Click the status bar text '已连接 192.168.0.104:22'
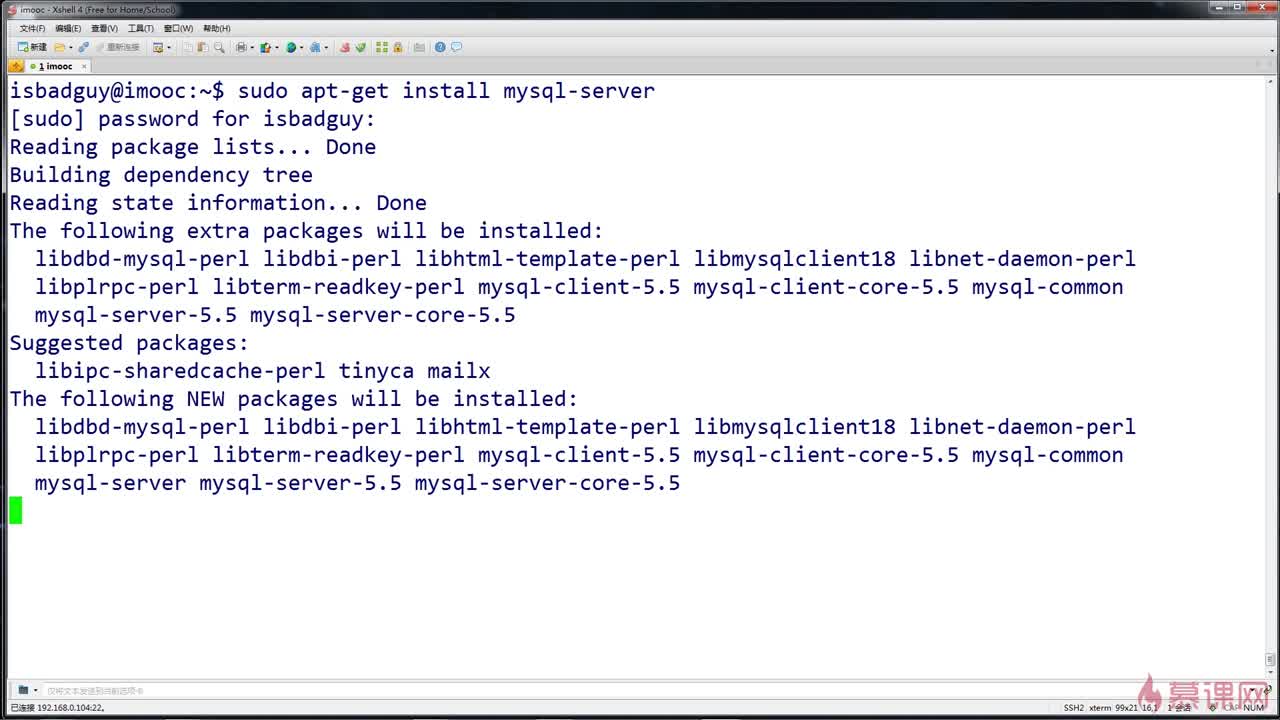 point(58,708)
